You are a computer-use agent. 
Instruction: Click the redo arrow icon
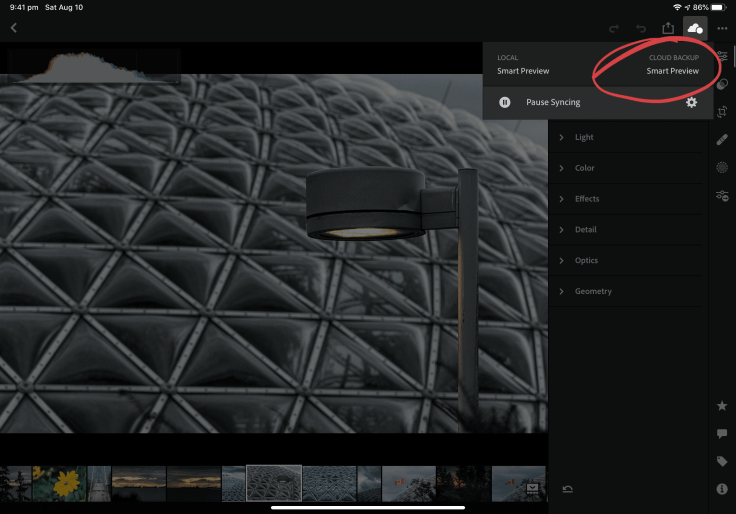pyautogui.click(x=613, y=29)
